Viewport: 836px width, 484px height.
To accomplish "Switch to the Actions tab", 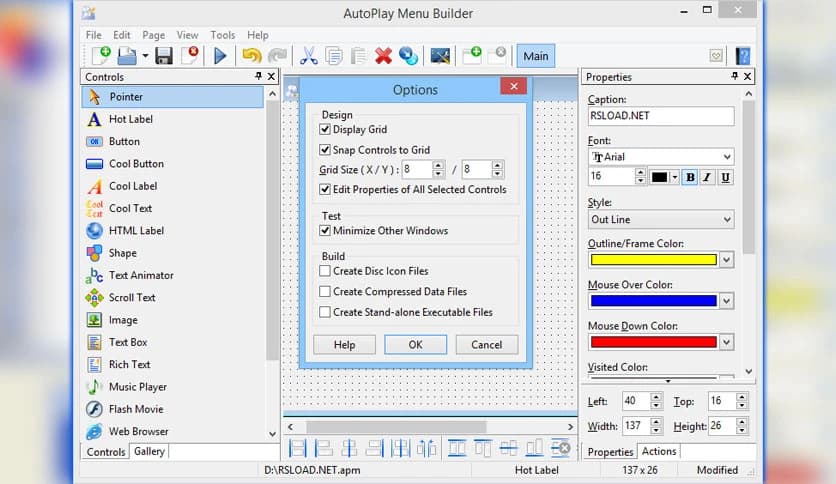I will click(659, 451).
